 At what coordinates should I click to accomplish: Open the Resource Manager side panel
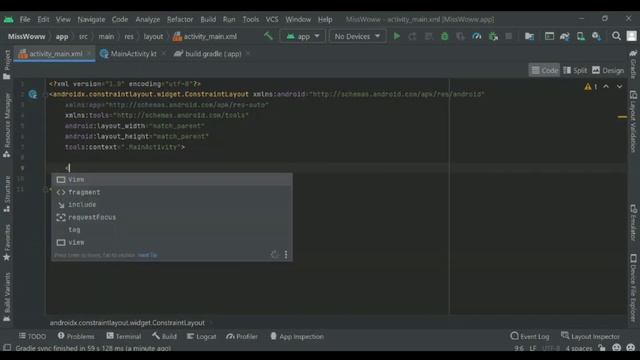tap(7, 125)
